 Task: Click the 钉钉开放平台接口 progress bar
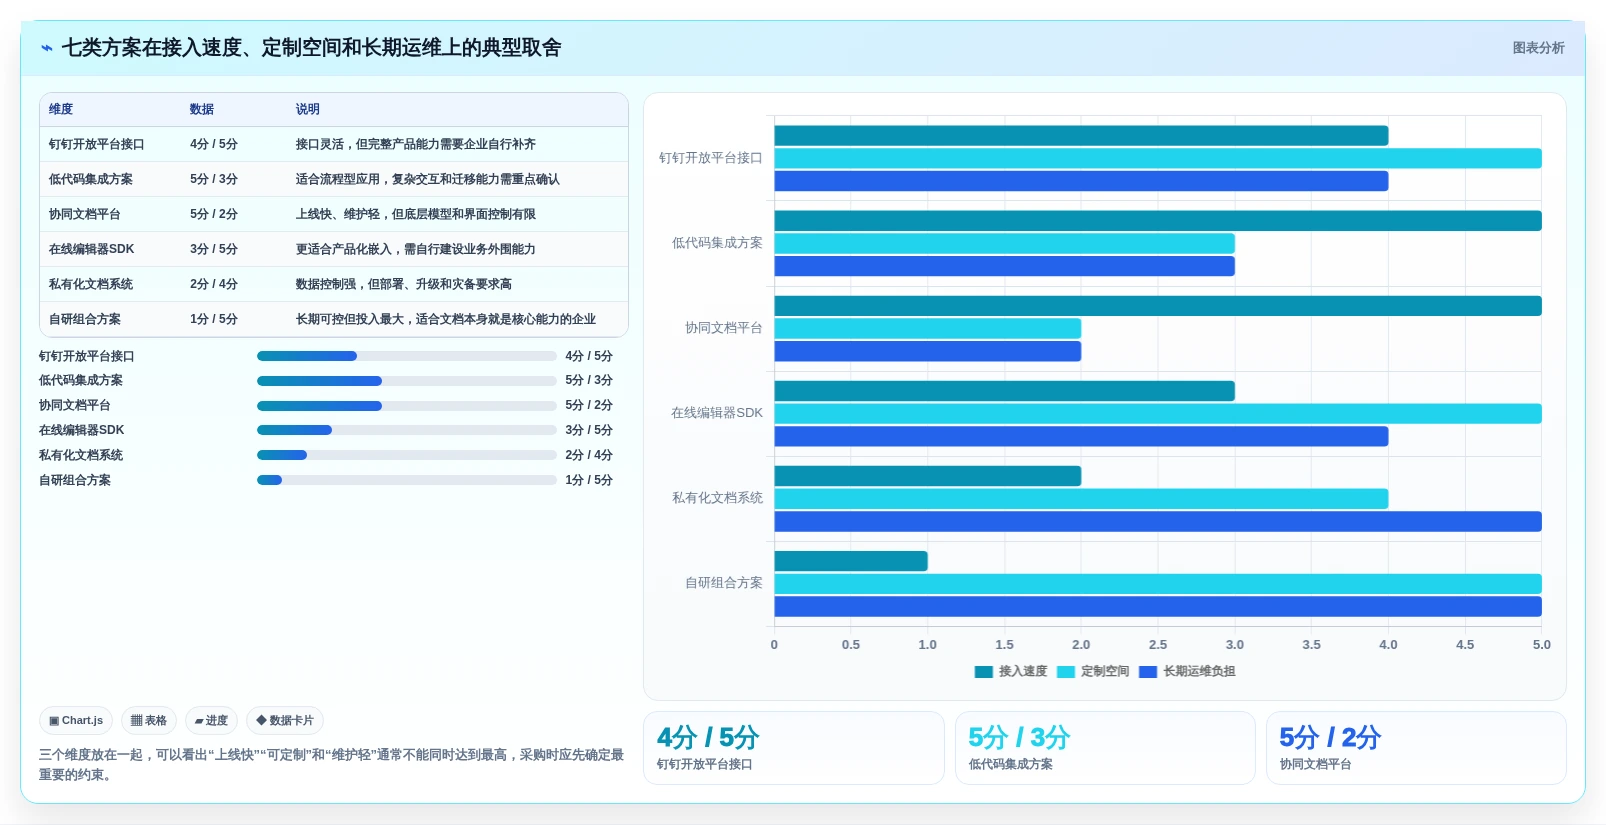[x=407, y=356]
